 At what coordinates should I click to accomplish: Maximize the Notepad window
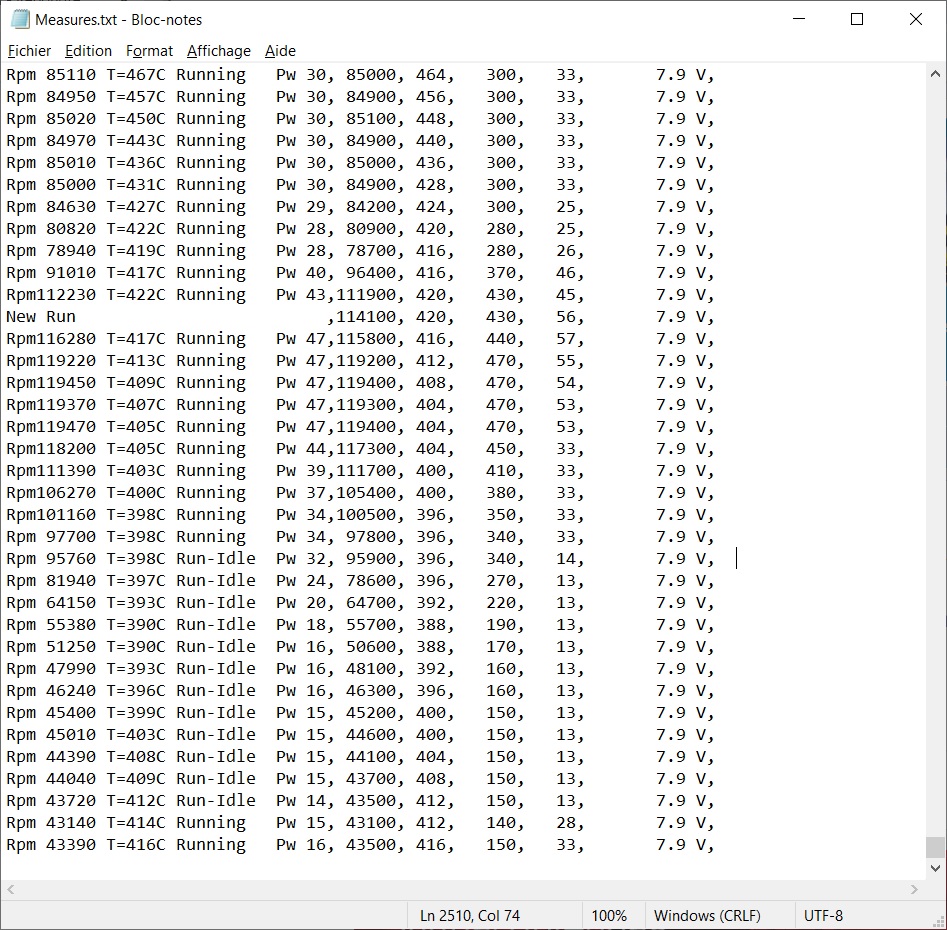(857, 19)
